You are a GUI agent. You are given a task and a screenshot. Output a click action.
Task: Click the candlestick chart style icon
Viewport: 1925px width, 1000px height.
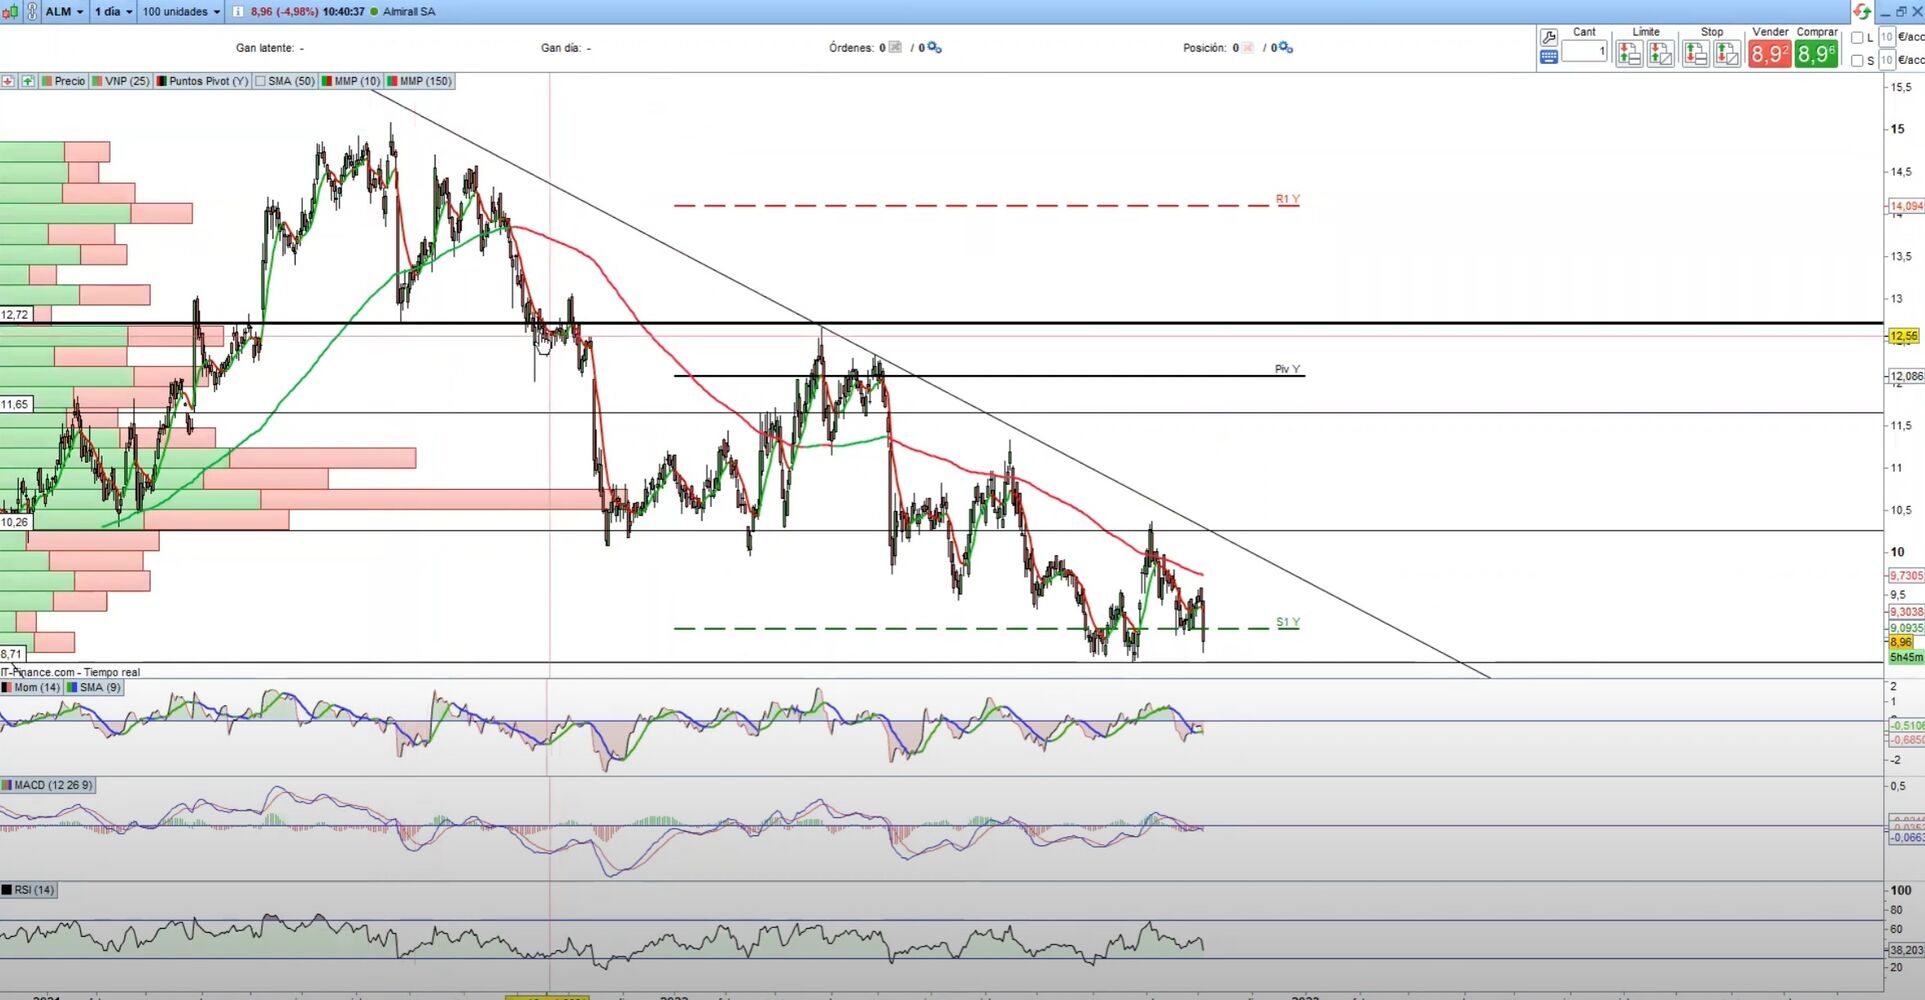(x=10, y=12)
